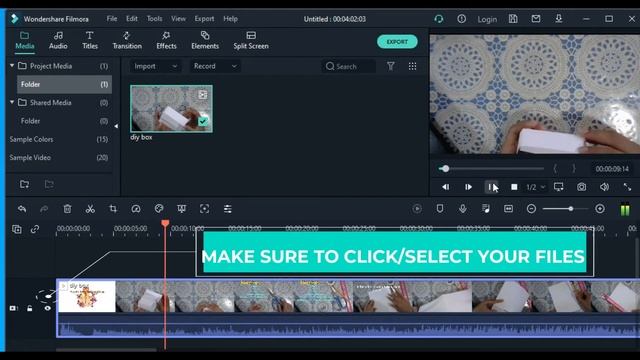
Task: Click the Split scissors icon
Action: (x=90, y=209)
